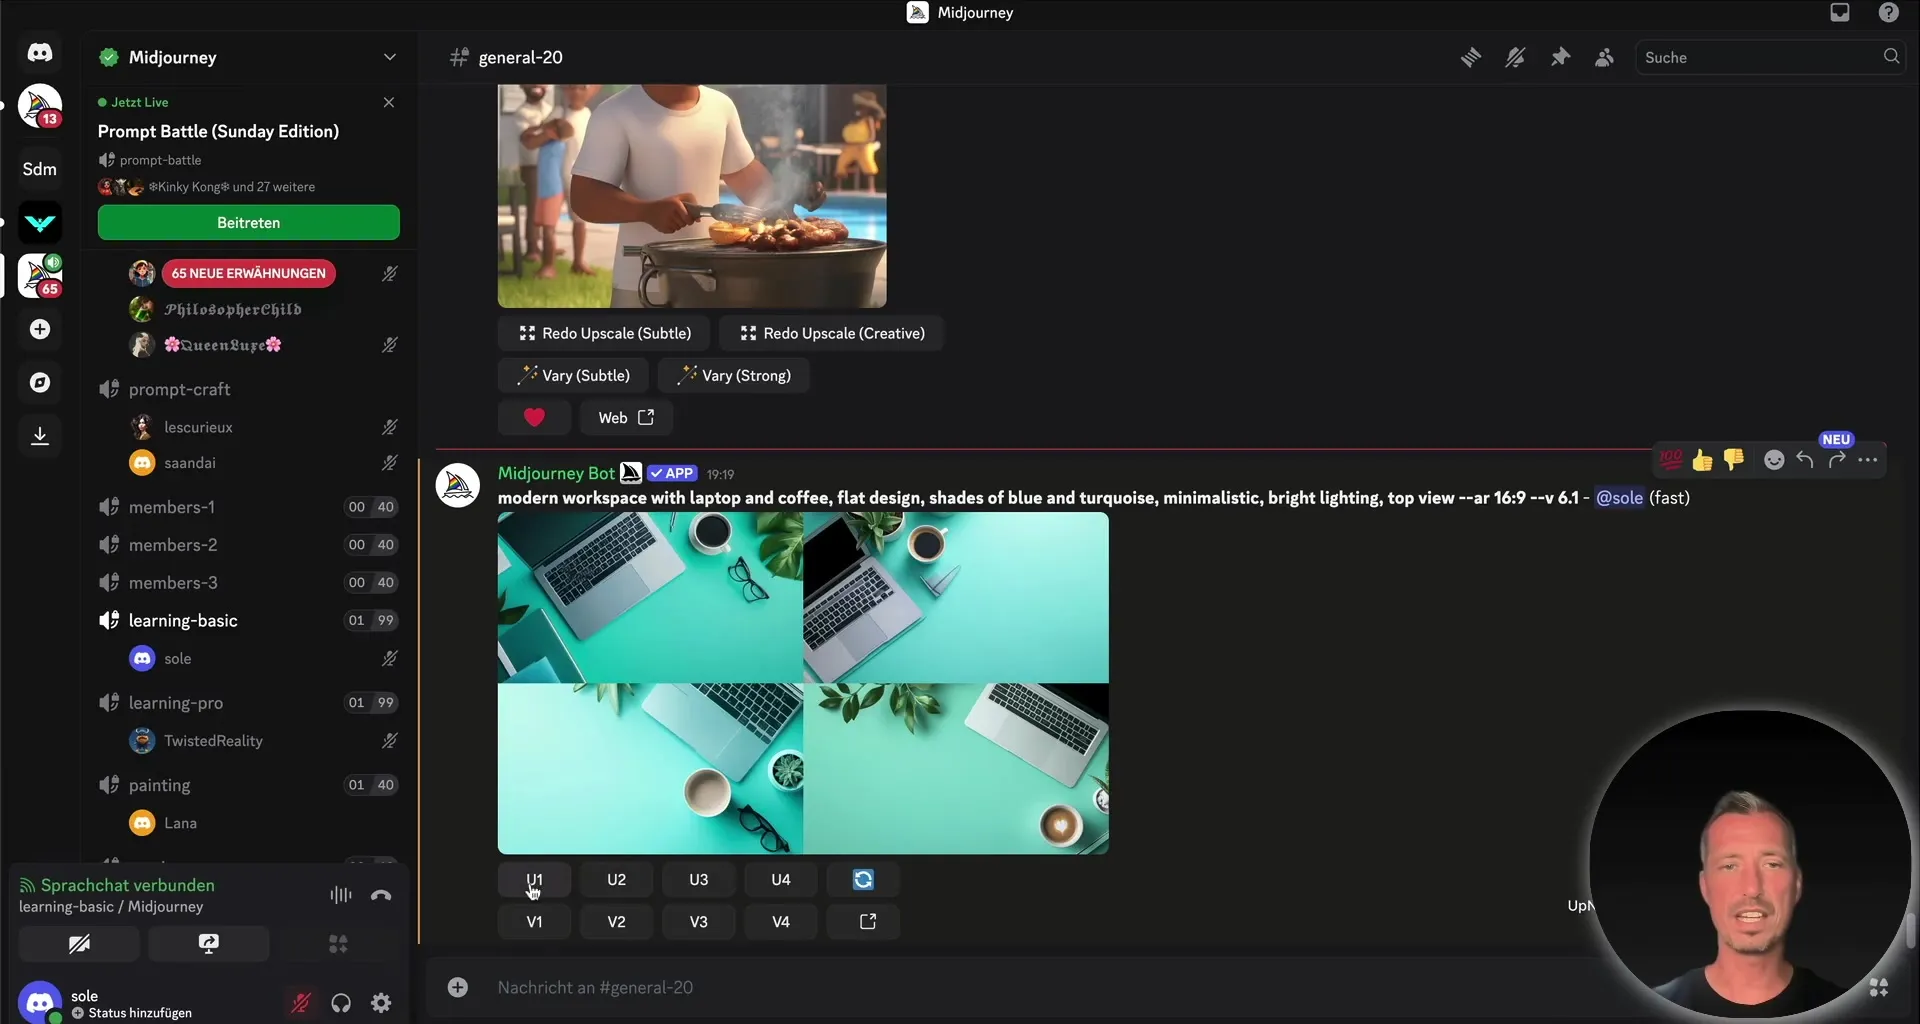Image resolution: width=1920 pixels, height=1024 pixels.
Task: React with the 100 emoji
Action: (x=1669, y=459)
